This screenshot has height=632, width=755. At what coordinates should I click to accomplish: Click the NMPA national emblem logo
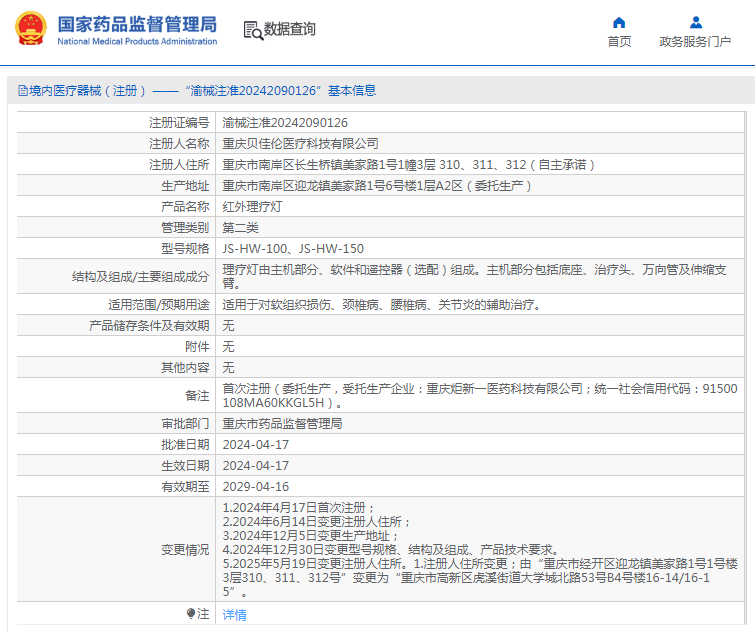tap(31, 28)
